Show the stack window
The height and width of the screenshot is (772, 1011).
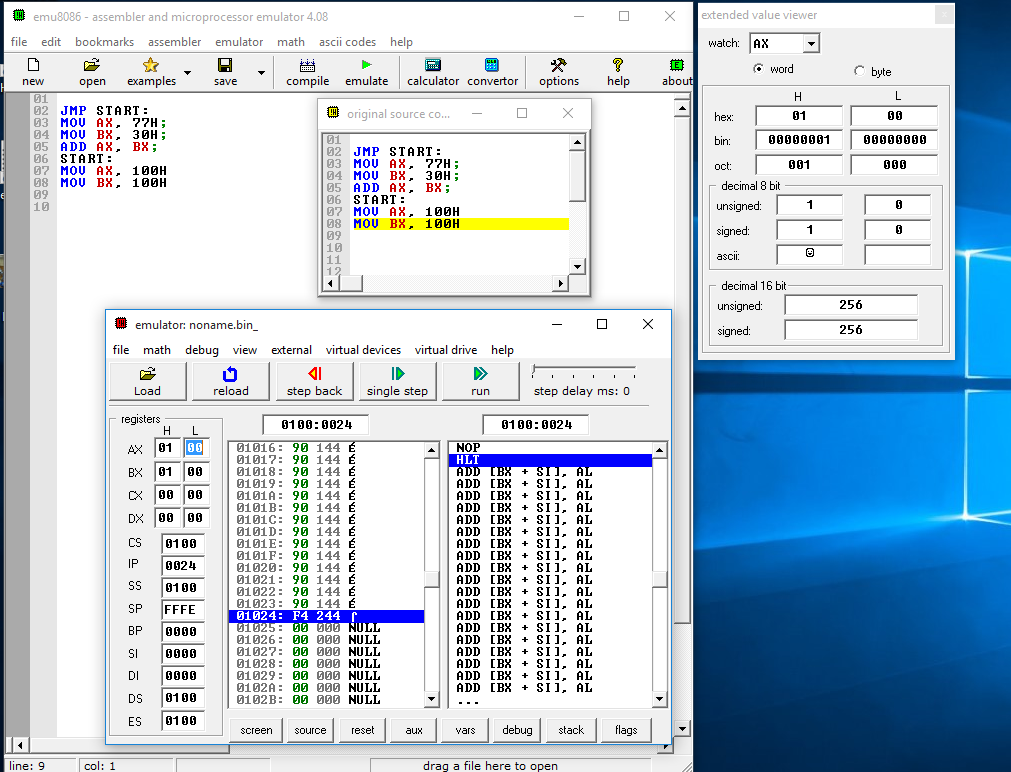pos(571,730)
